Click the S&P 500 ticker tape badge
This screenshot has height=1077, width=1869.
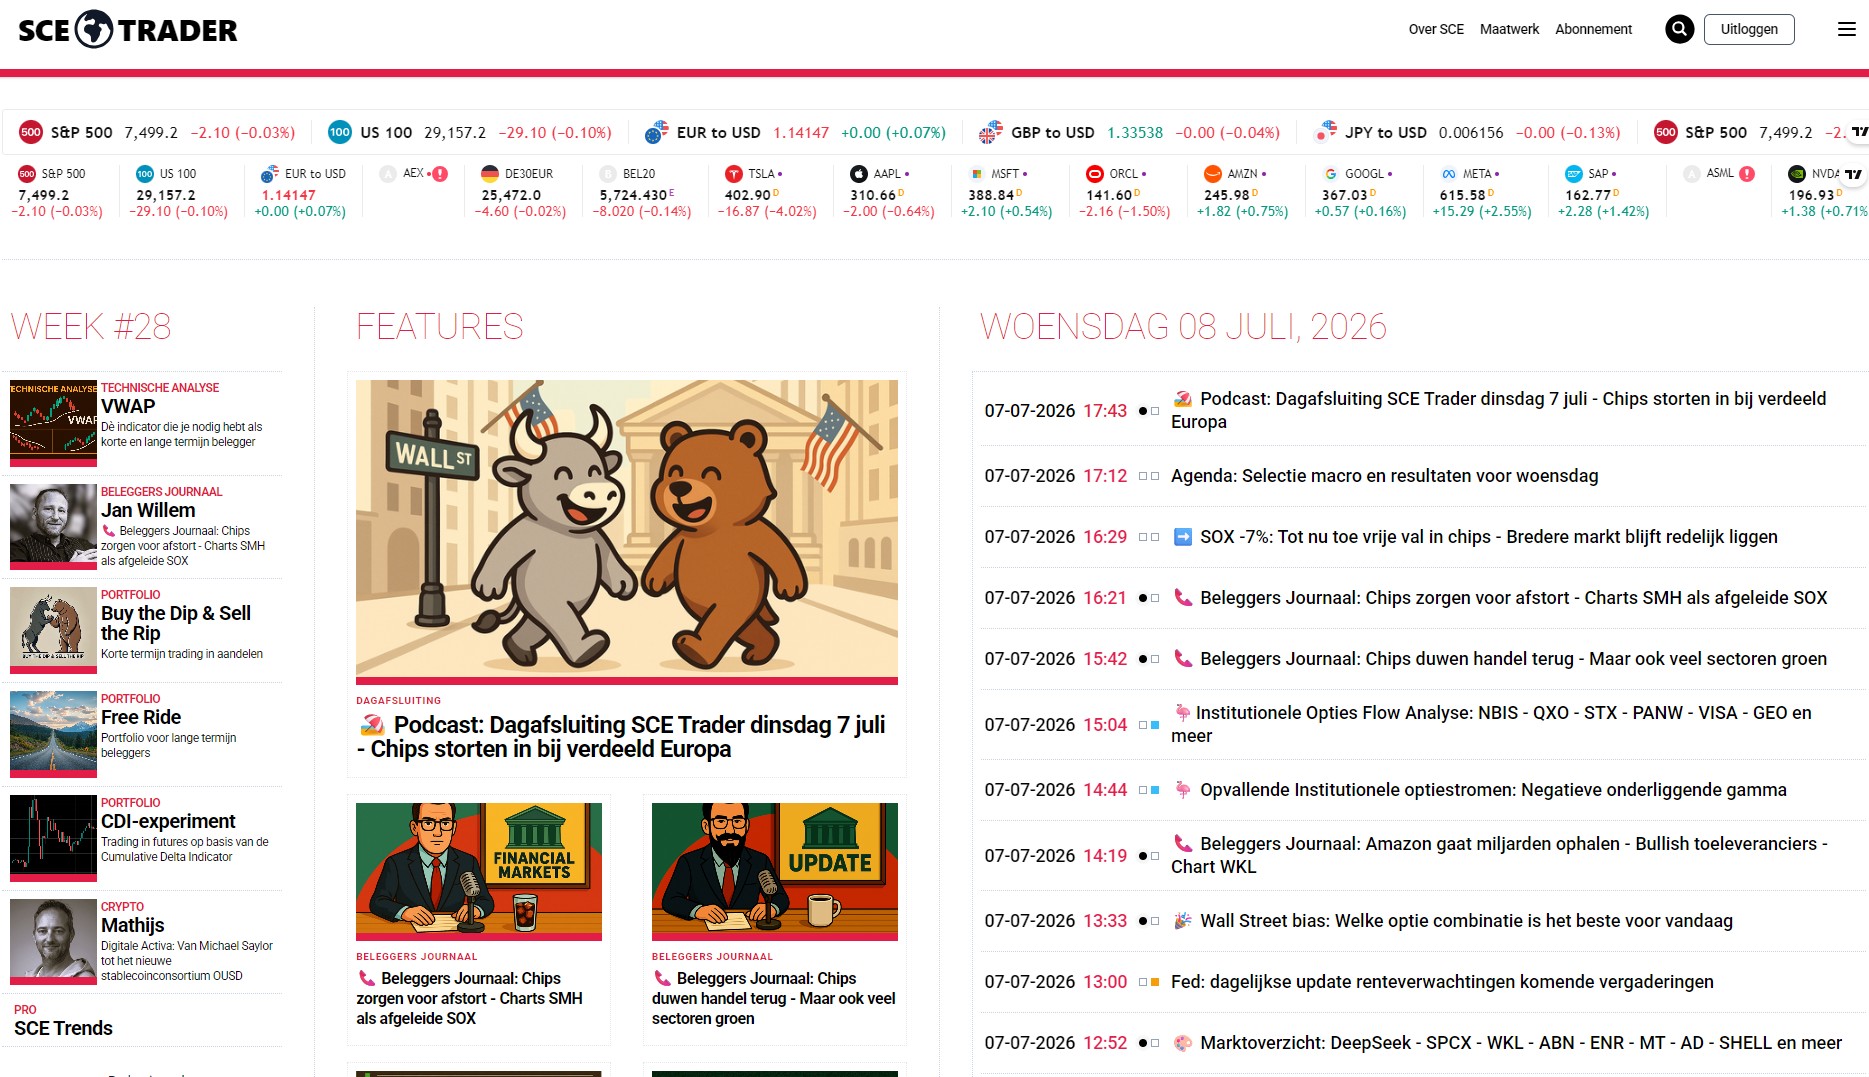click(31, 132)
